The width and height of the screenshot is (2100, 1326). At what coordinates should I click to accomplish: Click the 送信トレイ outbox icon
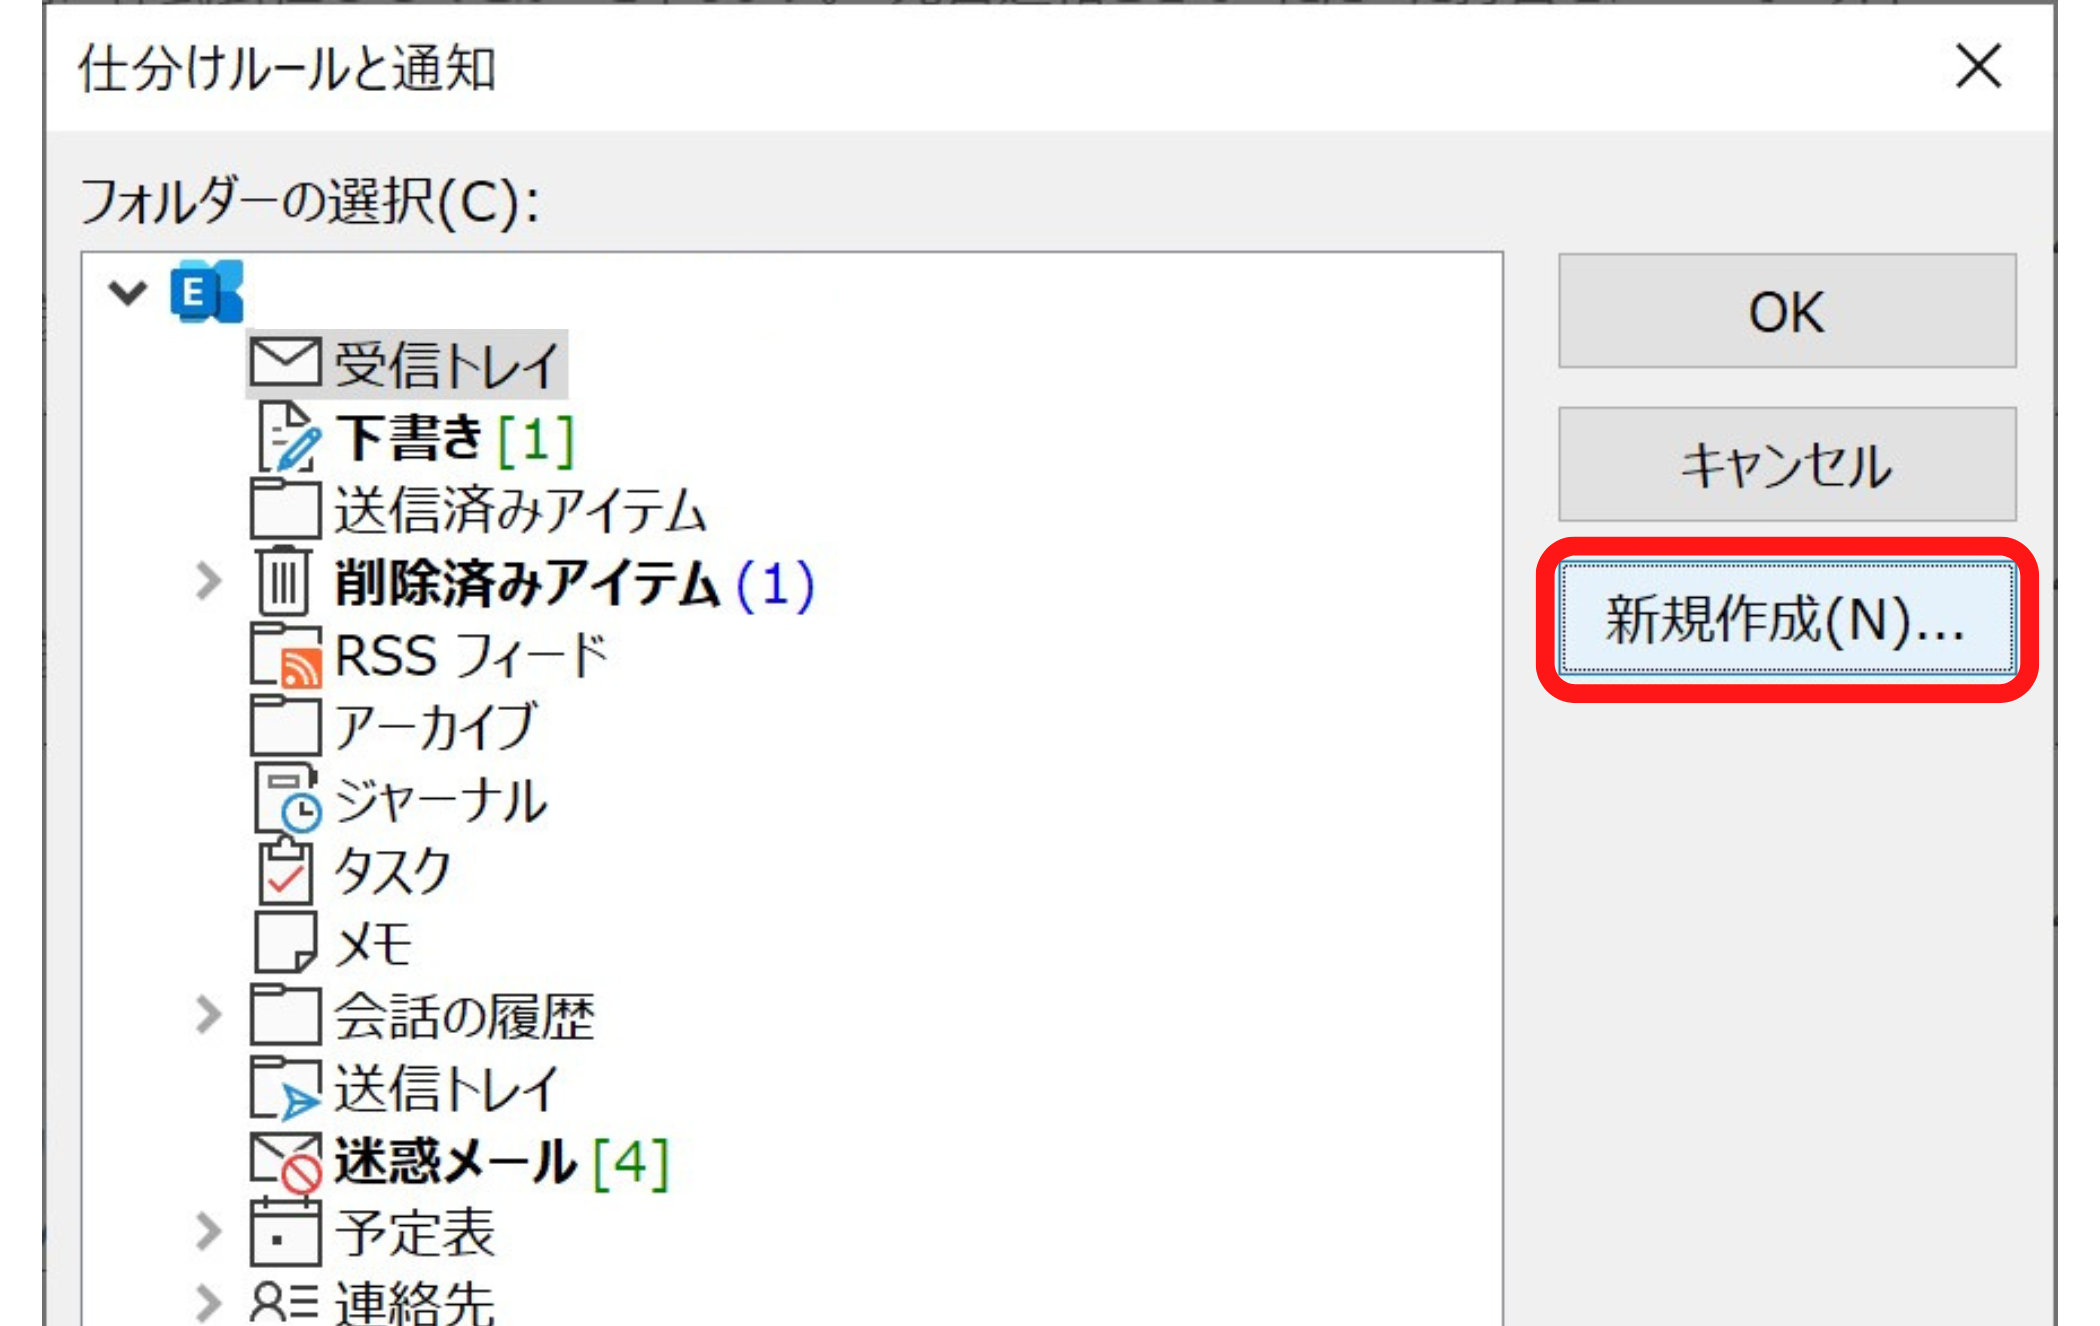(x=286, y=1087)
